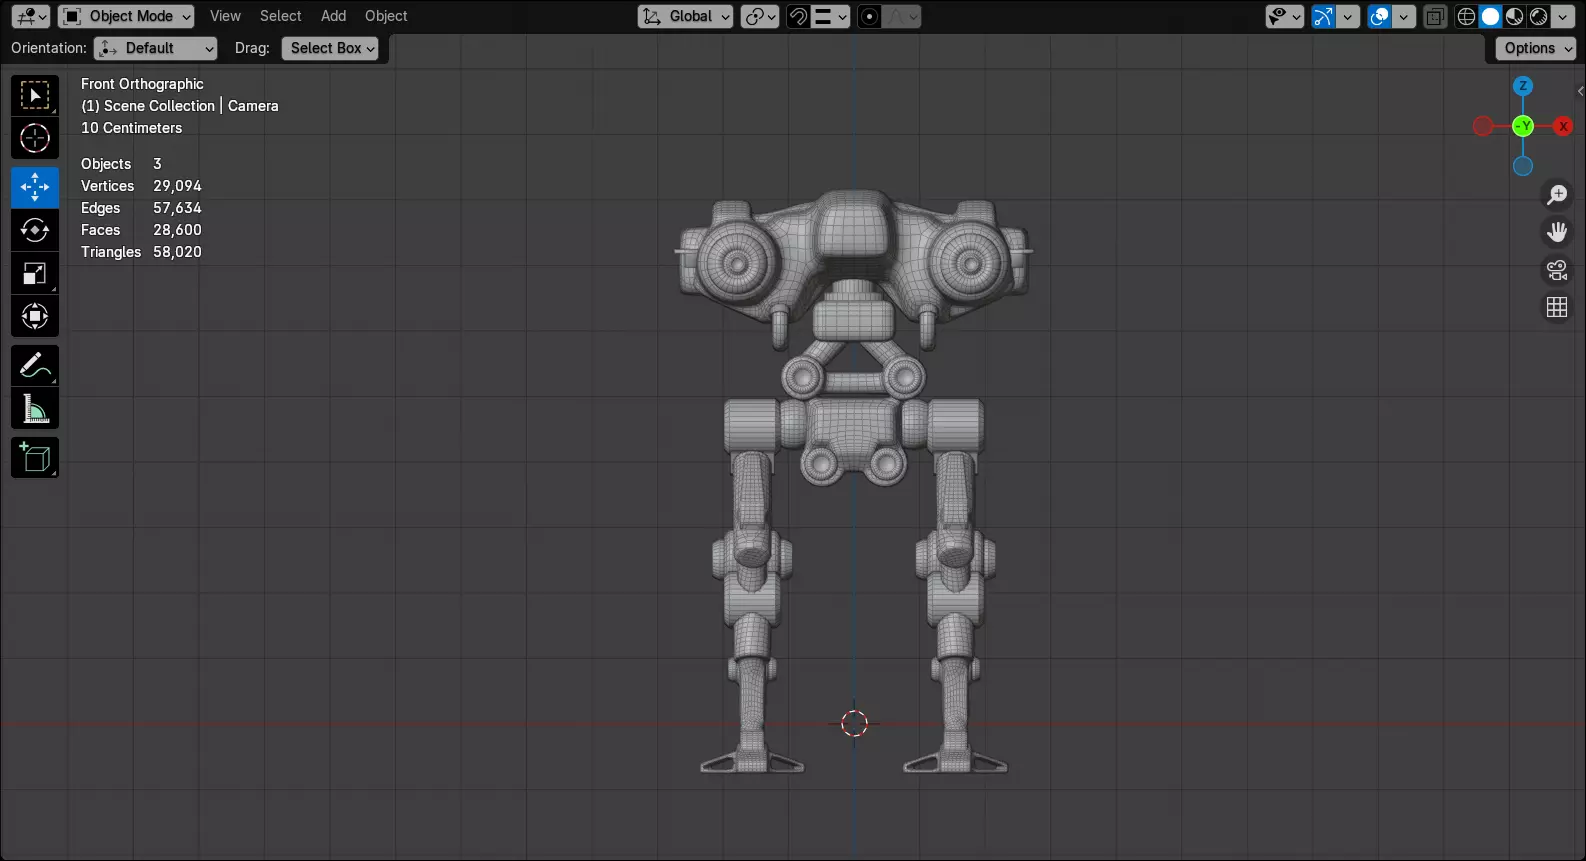Click the red X axis gizmo ball
Image resolution: width=1586 pixels, height=861 pixels.
coord(1563,126)
